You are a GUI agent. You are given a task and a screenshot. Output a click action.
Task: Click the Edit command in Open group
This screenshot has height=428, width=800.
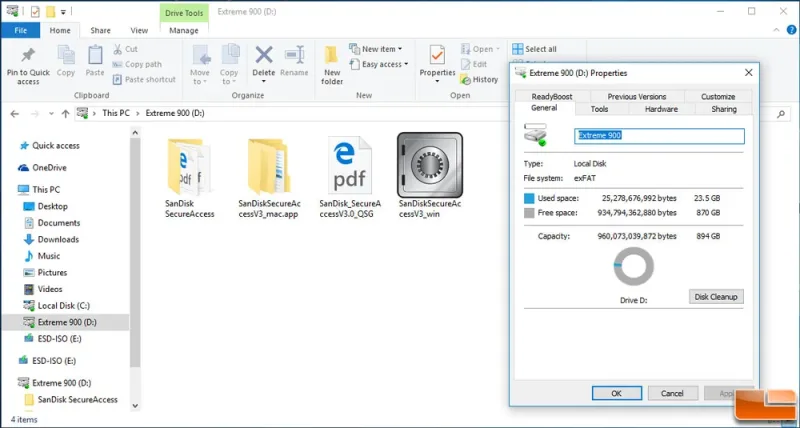pyautogui.click(x=473, y=64)
